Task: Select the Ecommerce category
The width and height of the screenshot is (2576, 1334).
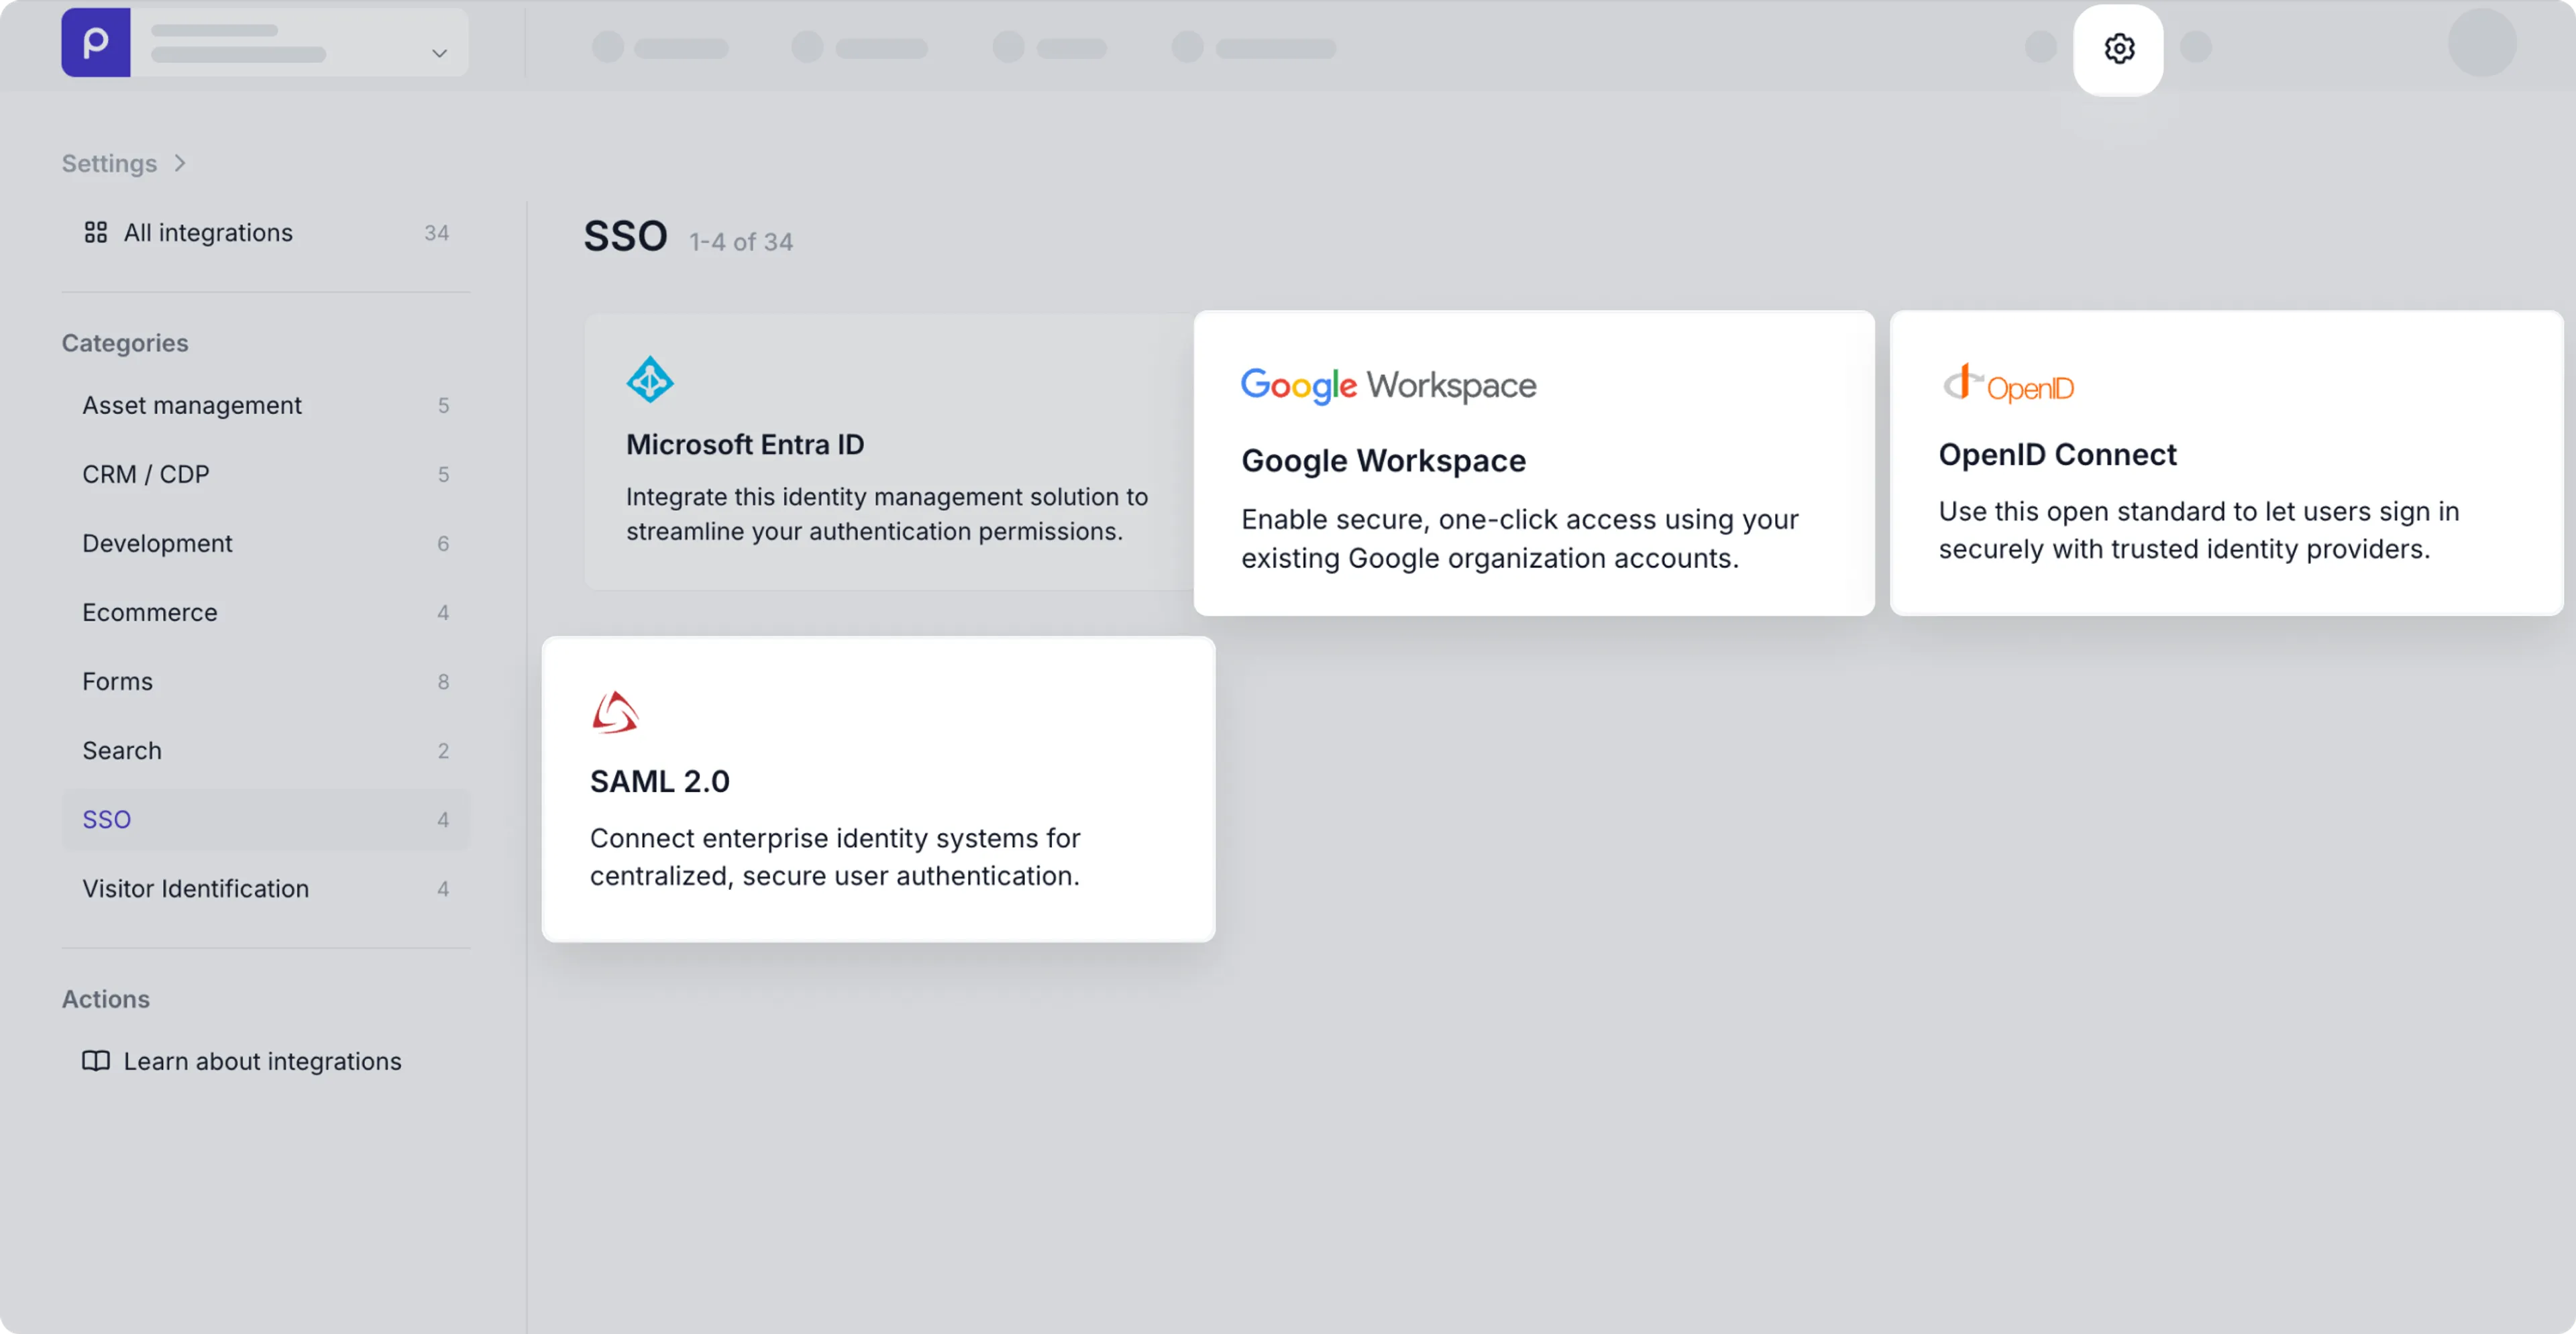Action: coord(149,612)
